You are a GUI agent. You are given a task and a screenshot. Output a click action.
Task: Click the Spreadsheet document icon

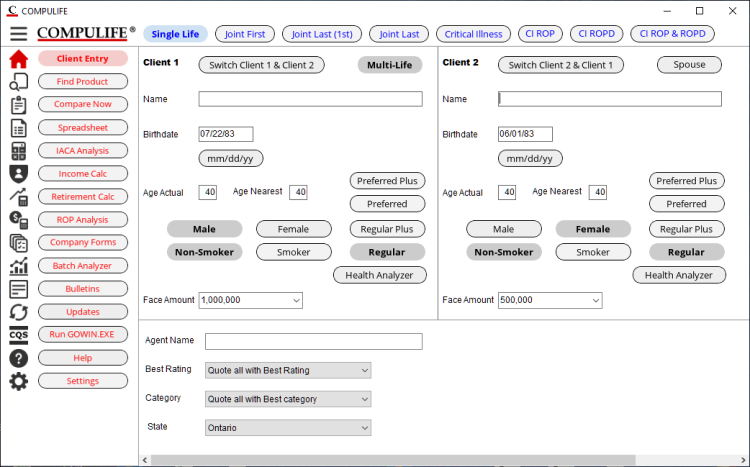(19, 128)
